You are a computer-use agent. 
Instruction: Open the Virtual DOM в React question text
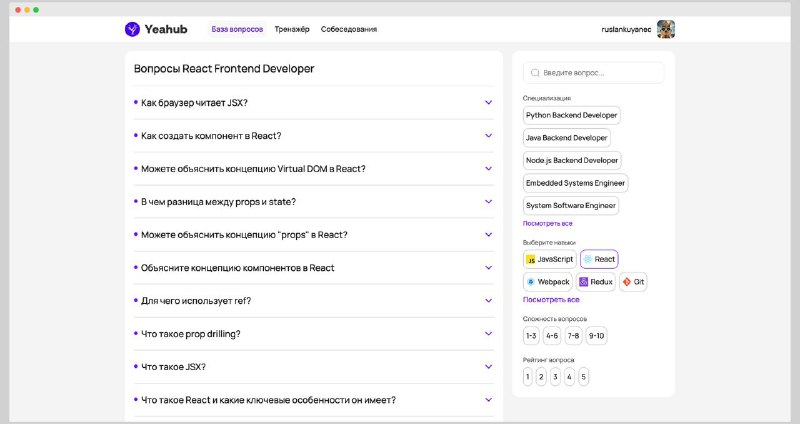[253, 168]
